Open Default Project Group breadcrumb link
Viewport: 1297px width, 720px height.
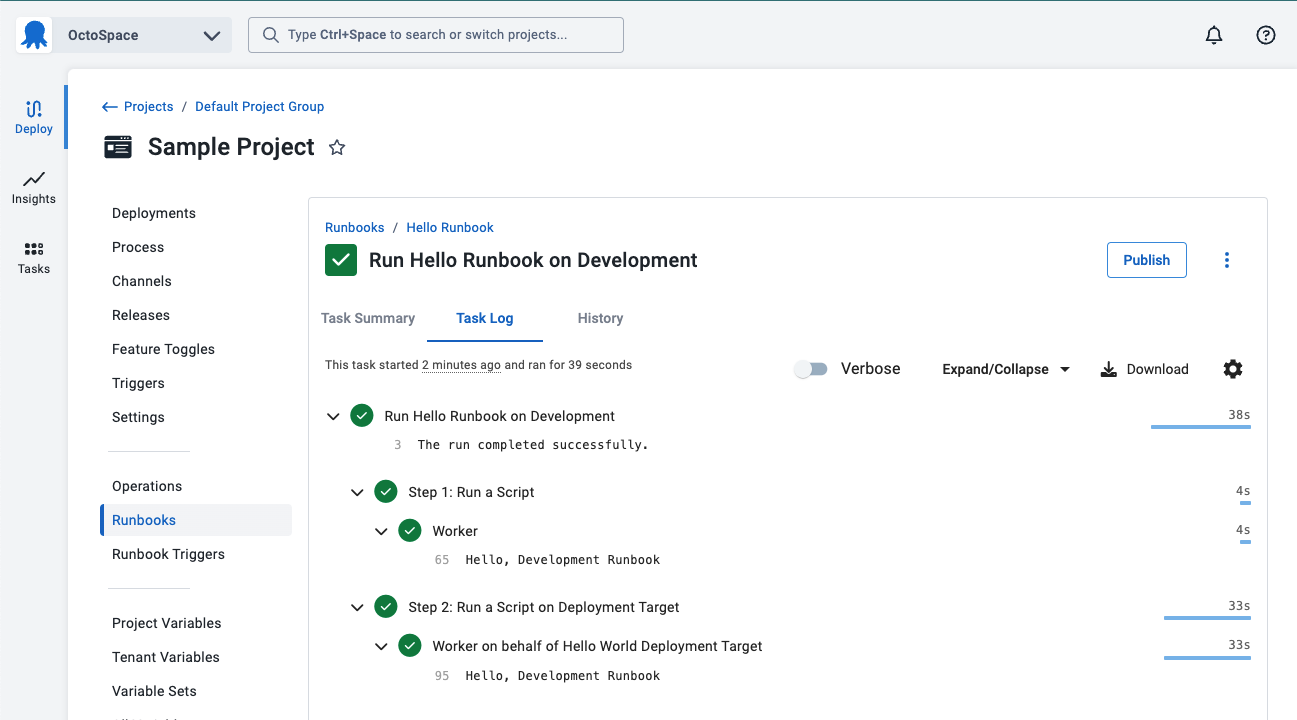(x=259, y=107)
